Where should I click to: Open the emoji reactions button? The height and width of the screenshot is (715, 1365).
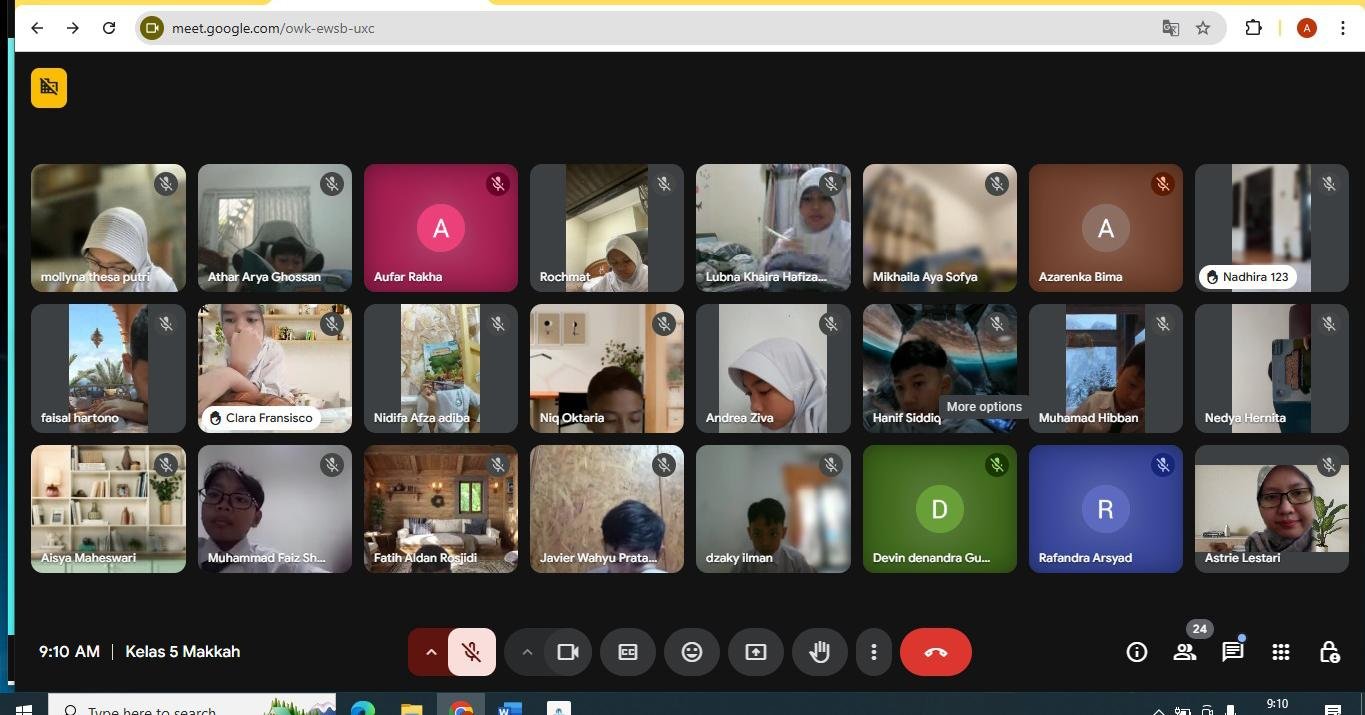[x=691, y=652]
